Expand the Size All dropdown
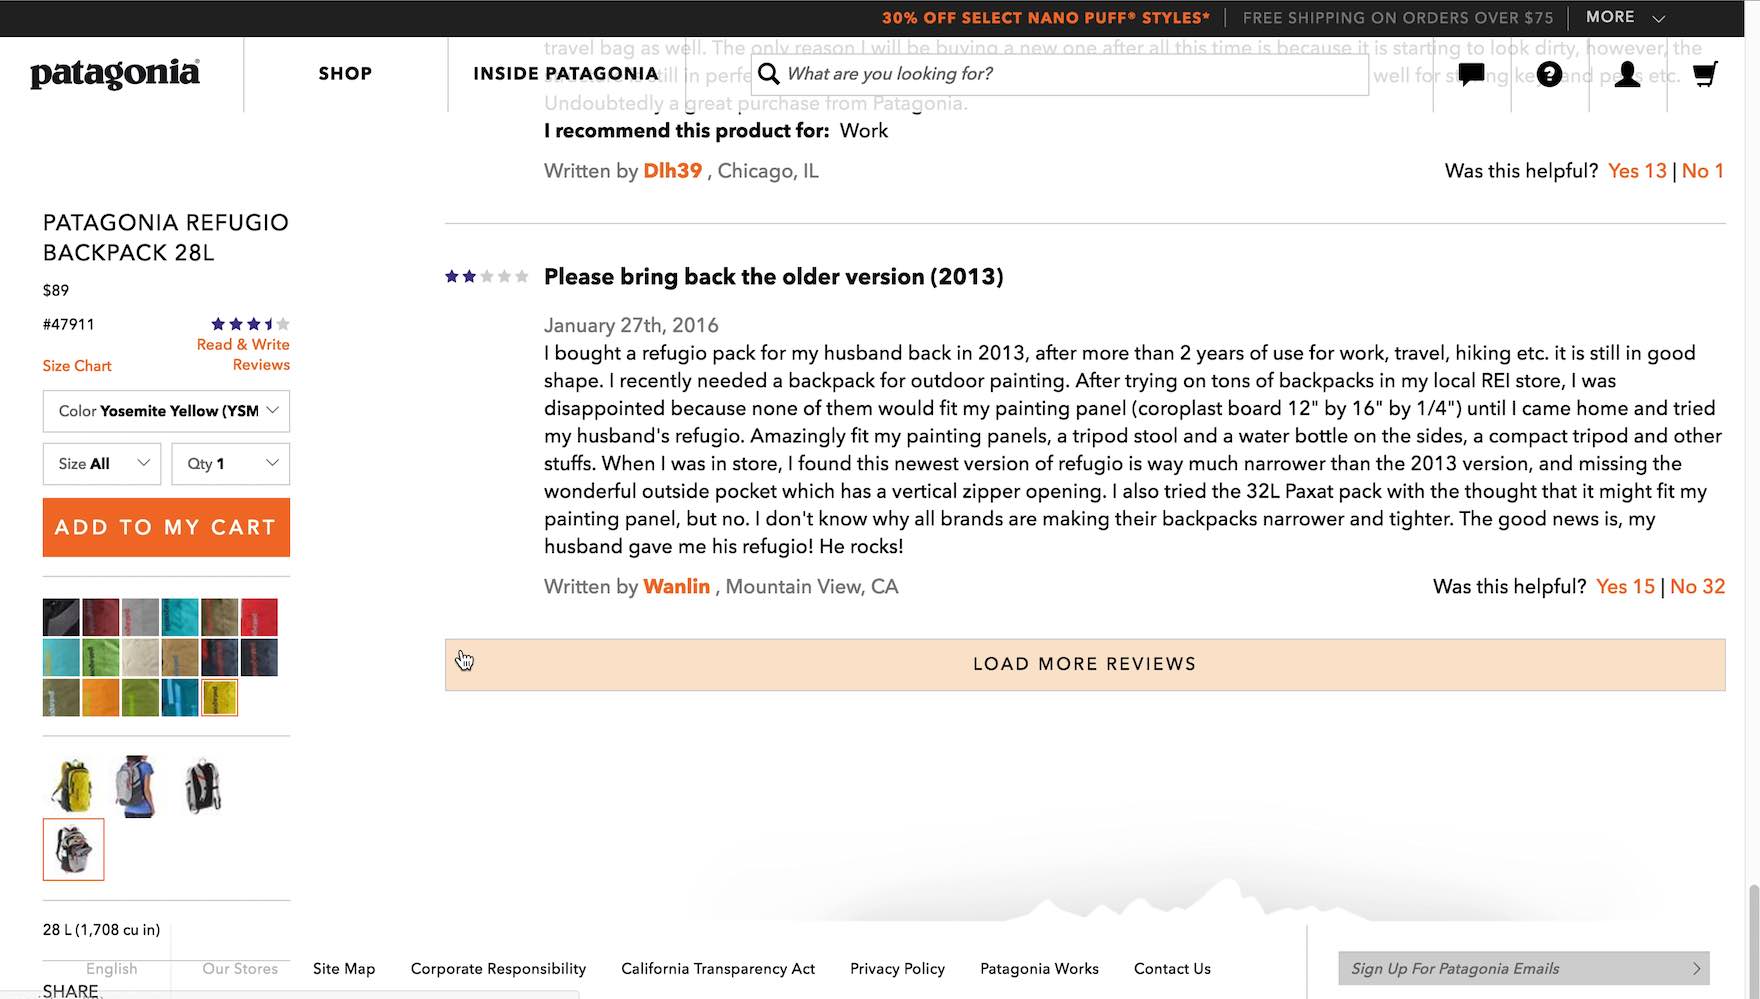 (102, 464)
